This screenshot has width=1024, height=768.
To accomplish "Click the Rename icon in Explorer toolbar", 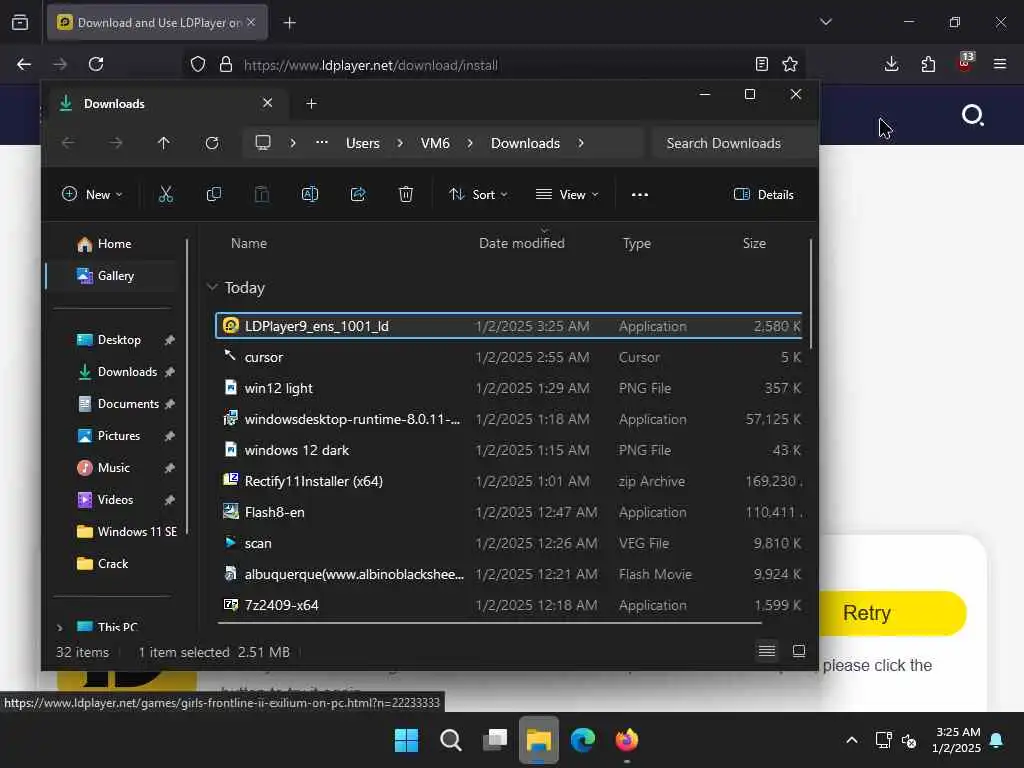I will coord(310,195).
